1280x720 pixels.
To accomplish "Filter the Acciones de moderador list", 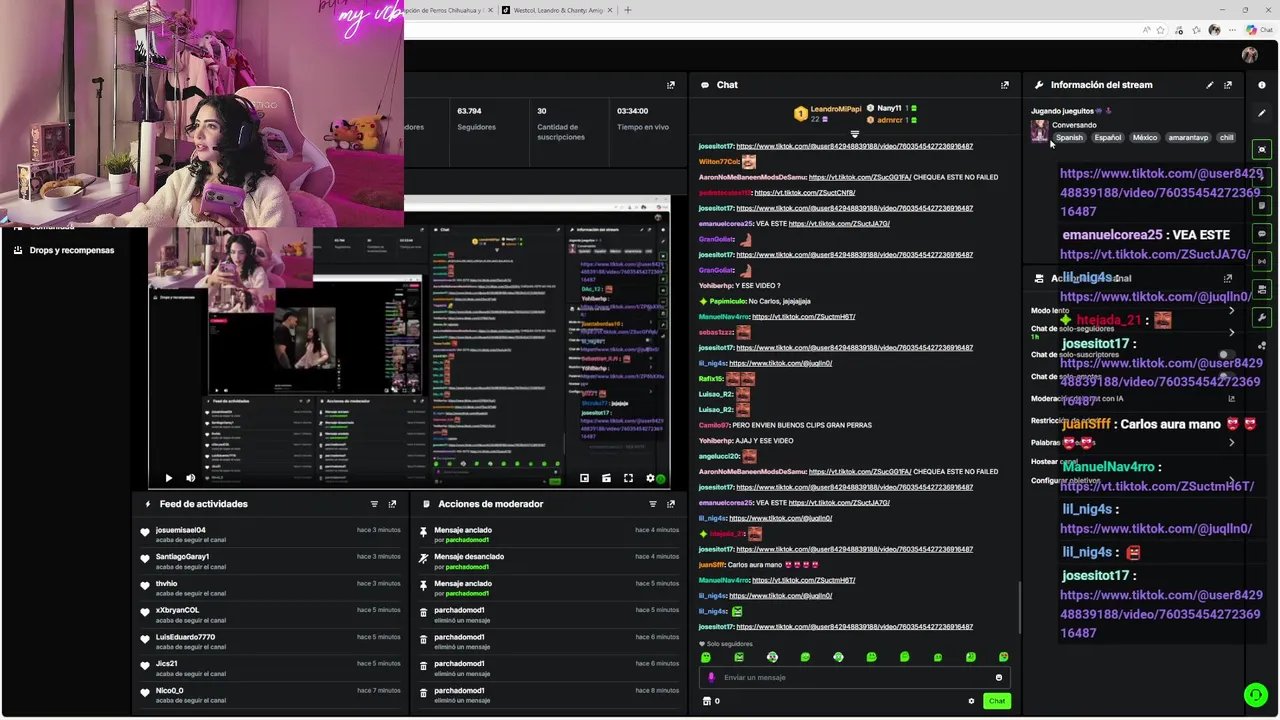I will [653, 504].
